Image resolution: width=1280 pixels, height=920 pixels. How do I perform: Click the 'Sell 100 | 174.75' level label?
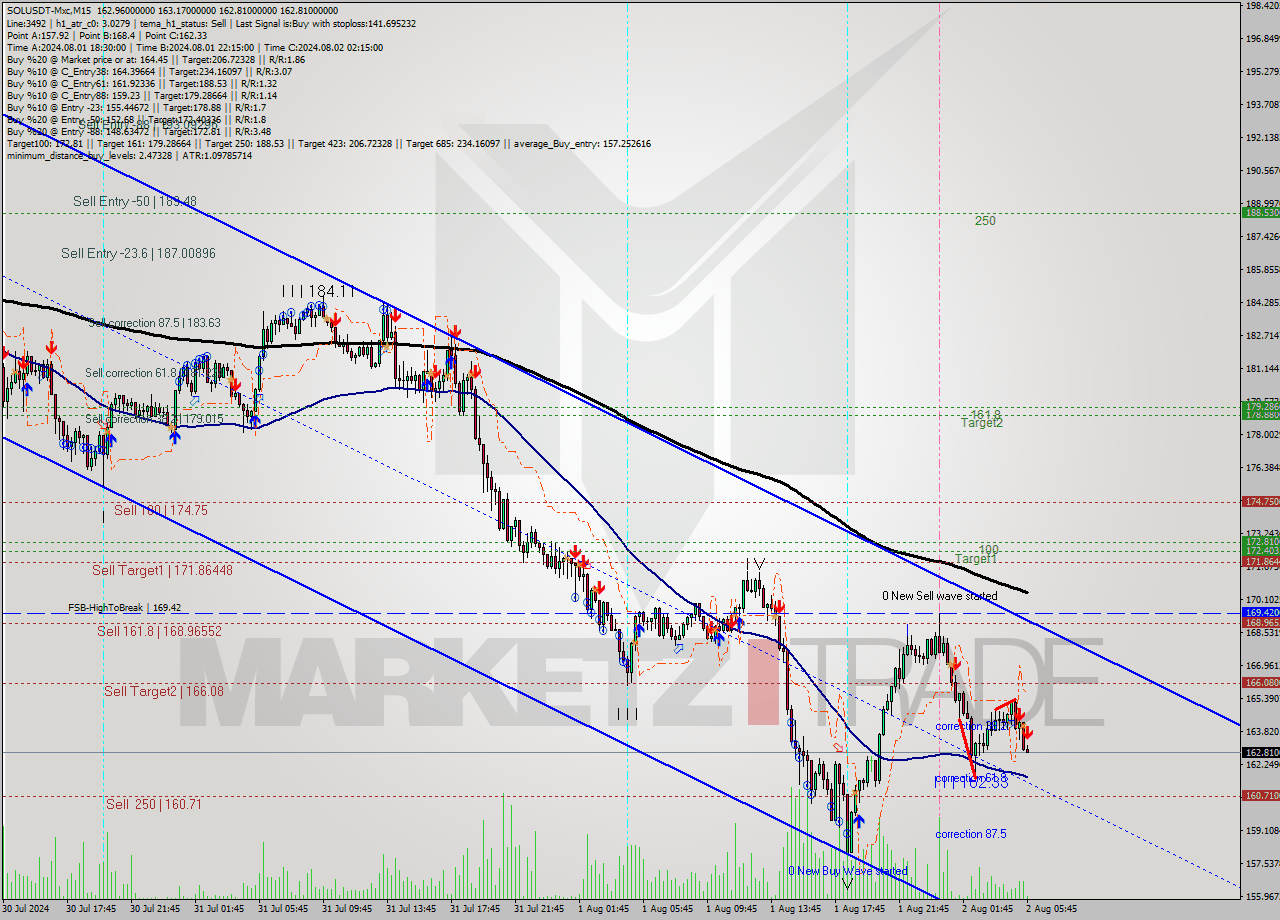(160, 510)
